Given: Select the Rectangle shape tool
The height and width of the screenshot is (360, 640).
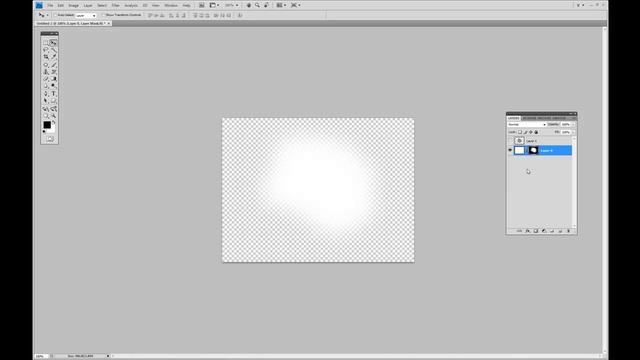Looking at the screenshot, I should [53, 101].
